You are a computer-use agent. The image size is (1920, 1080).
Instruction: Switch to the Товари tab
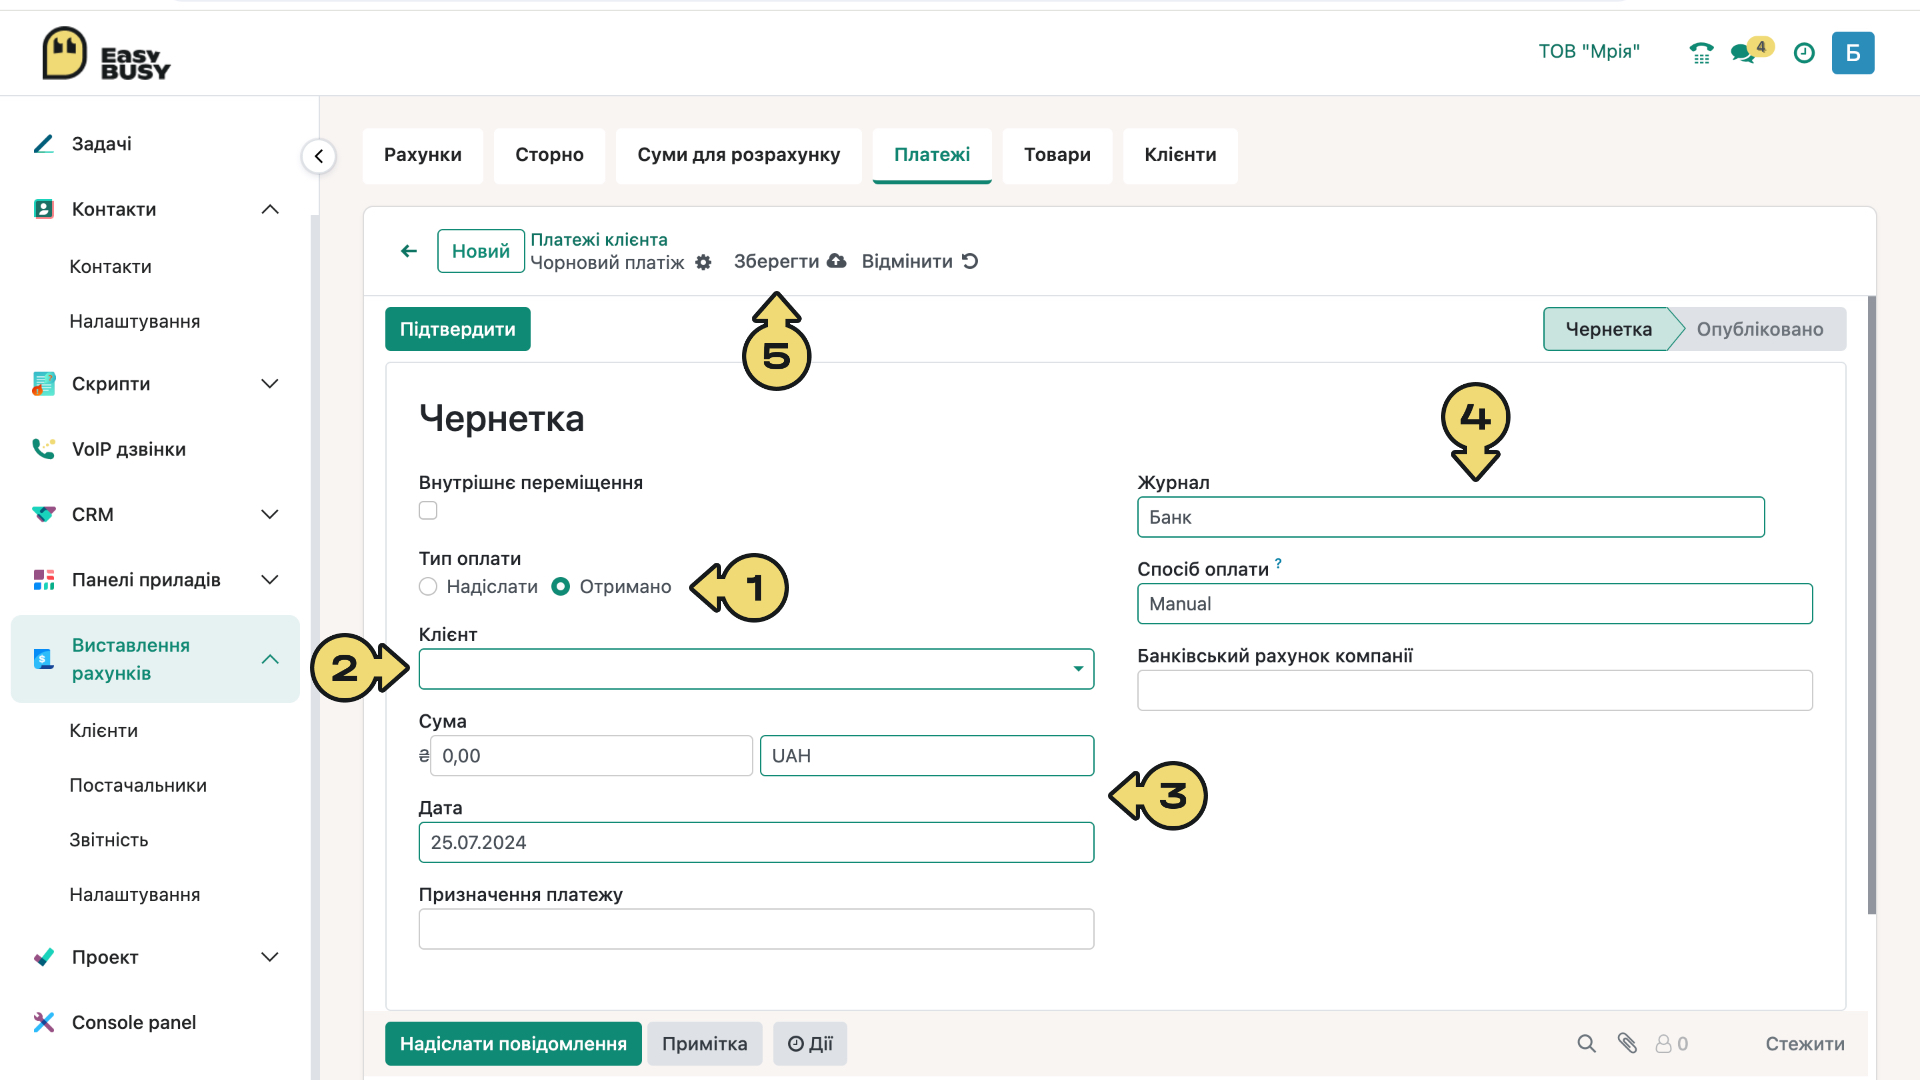click(x=1057, y=155)
